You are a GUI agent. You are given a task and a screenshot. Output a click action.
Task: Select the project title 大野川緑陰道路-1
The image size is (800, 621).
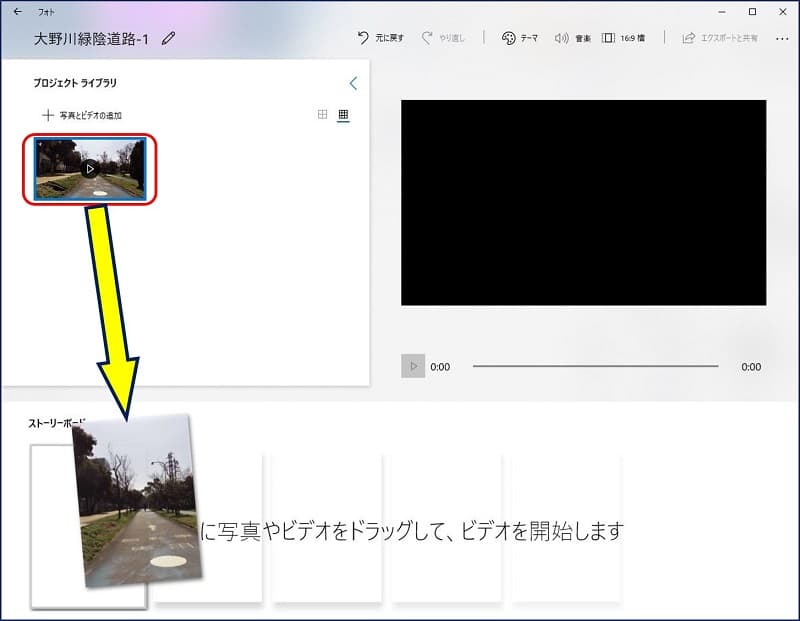point(91,38)
